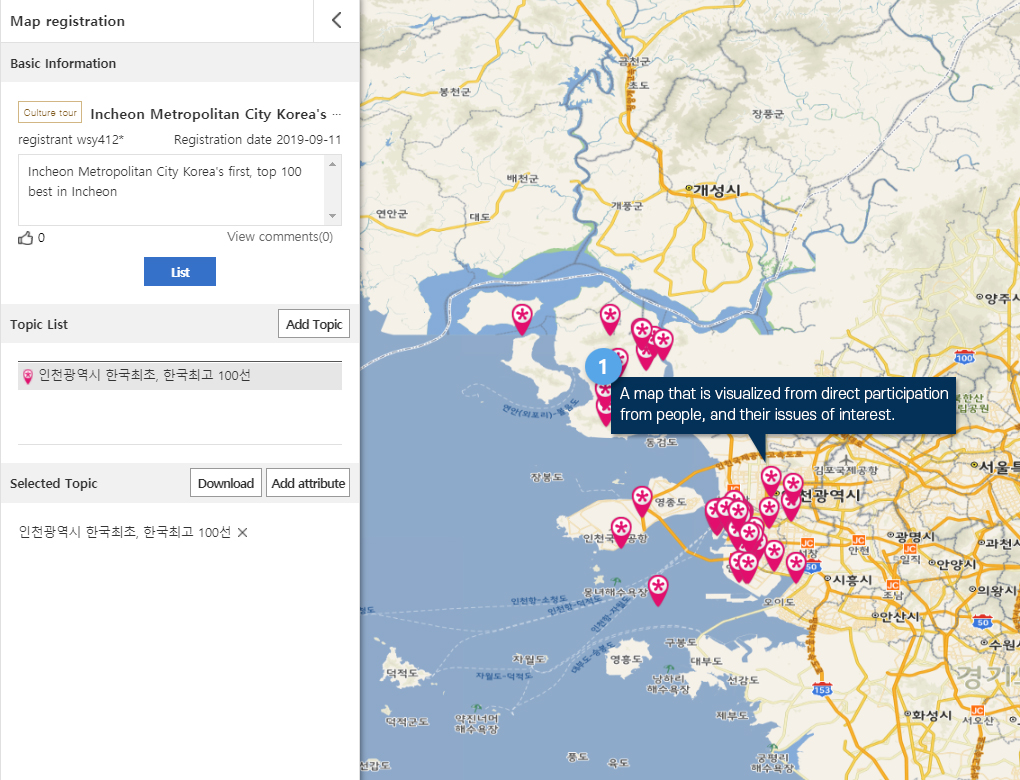The image size is (1020, 780).
Task: Download the selected topic data
Action: pyautogui.click(x=226, y=483)
